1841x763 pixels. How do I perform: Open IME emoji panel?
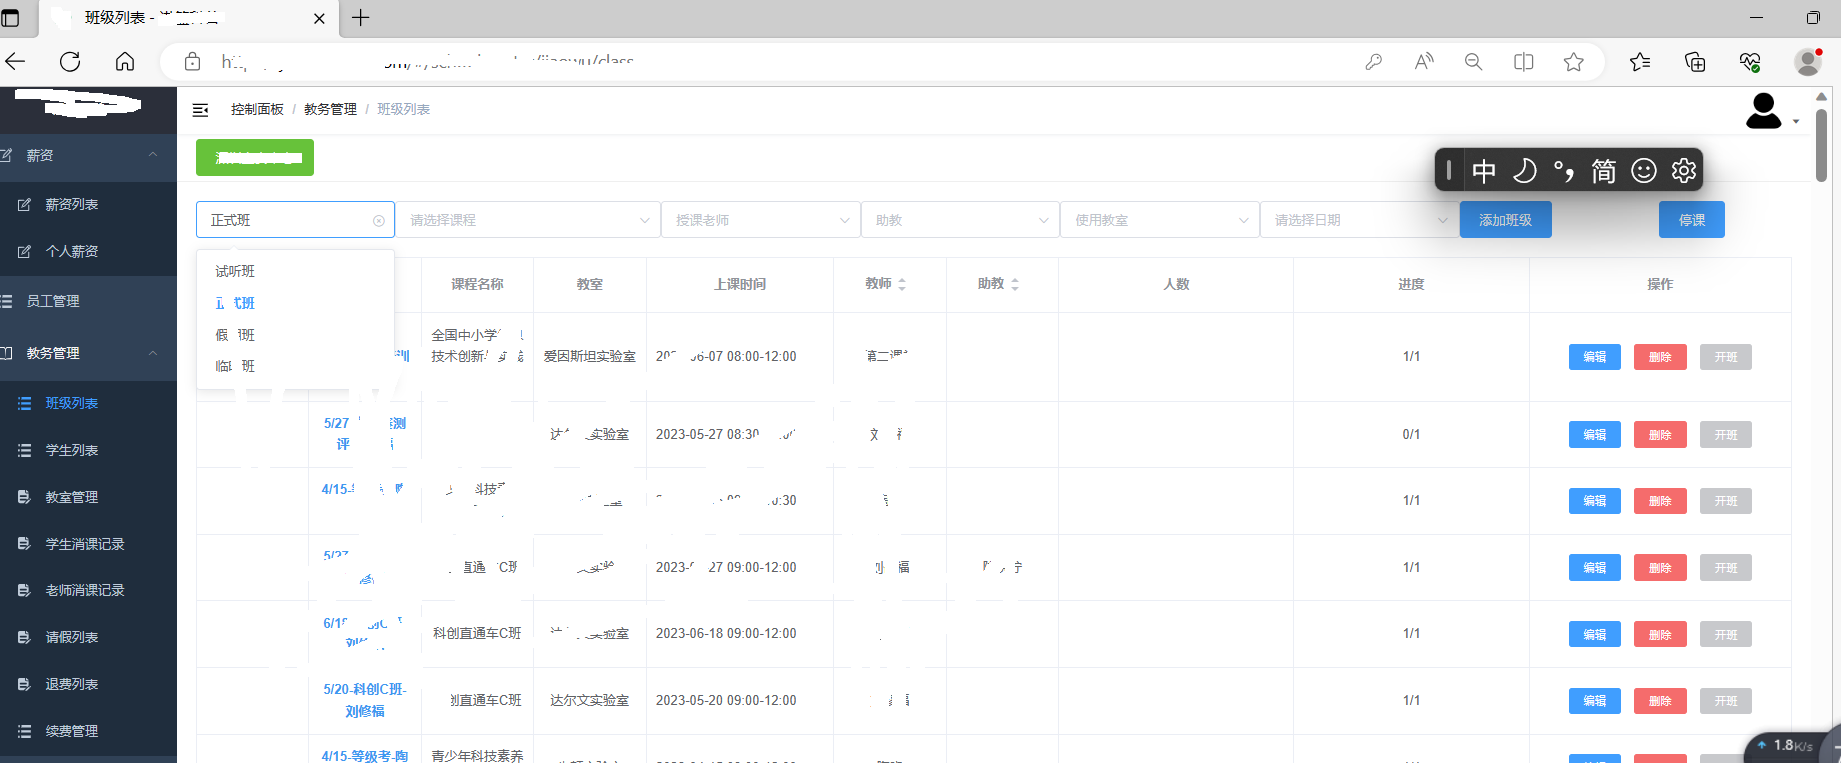(x=1644, y=171)
